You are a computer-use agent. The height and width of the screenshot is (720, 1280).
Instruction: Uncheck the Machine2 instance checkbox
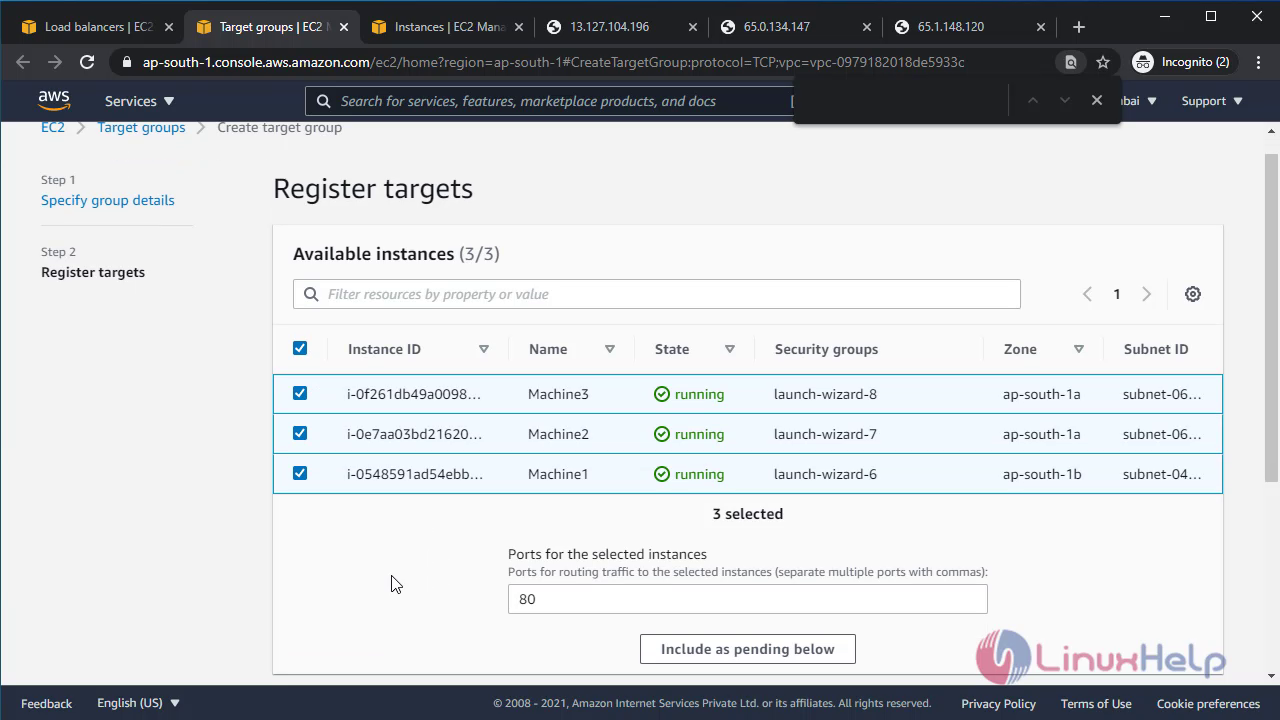tap(300, 433)
